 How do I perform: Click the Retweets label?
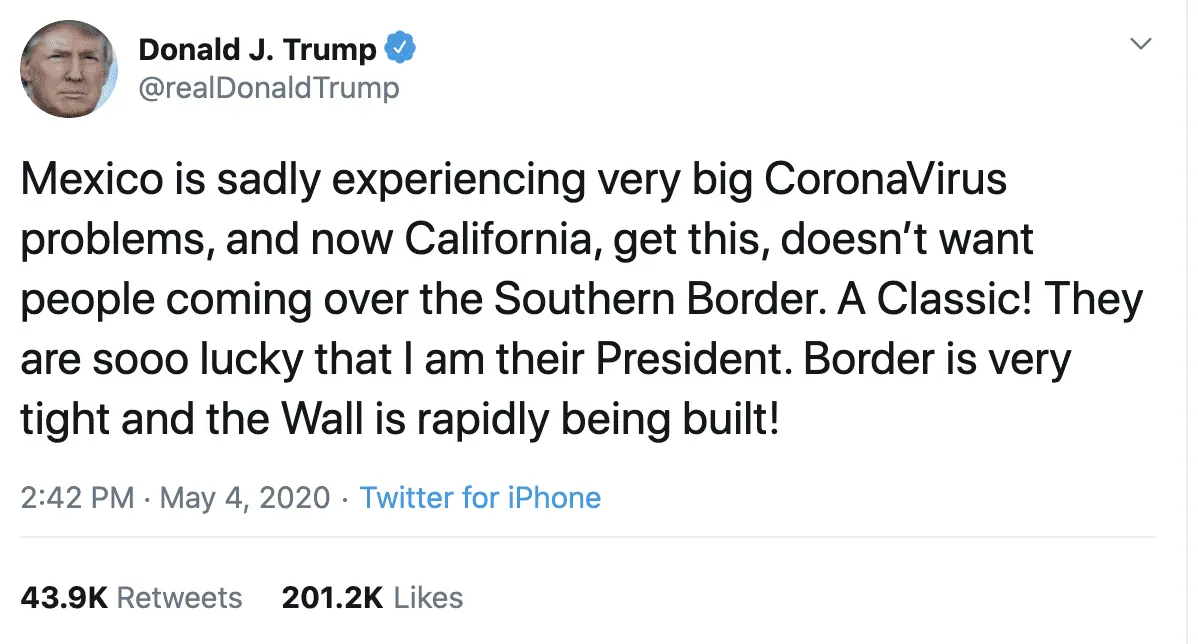(180, 598)
